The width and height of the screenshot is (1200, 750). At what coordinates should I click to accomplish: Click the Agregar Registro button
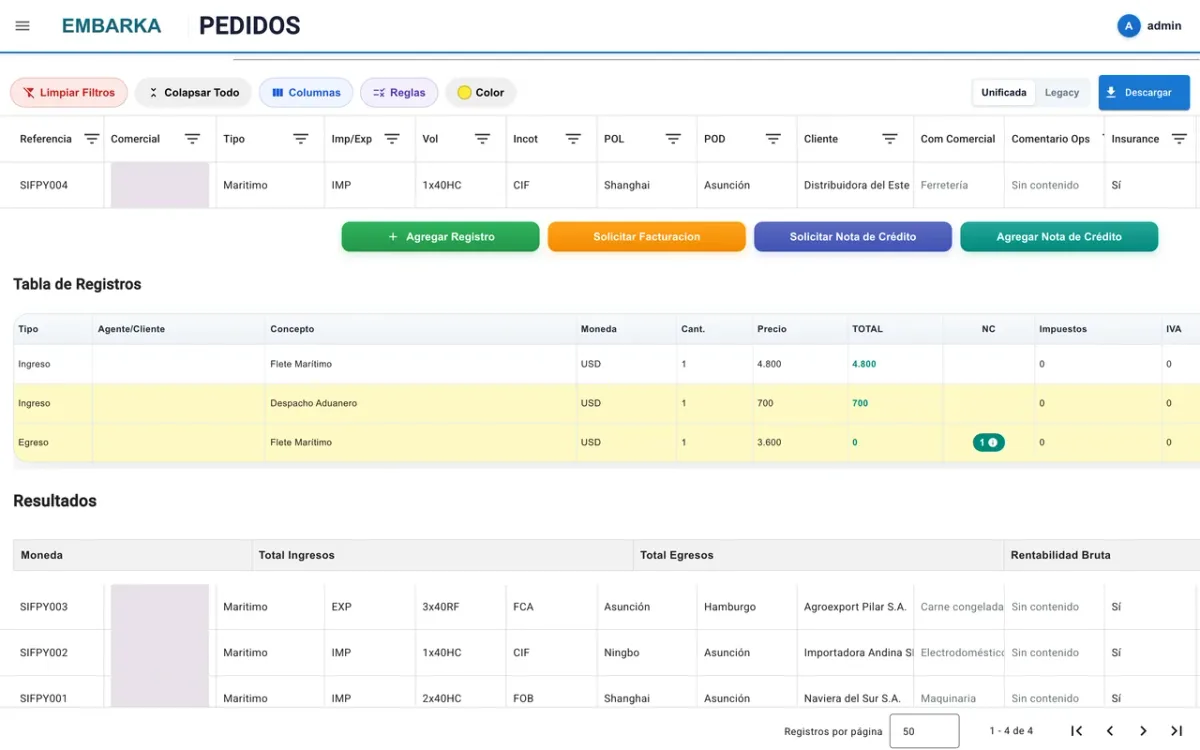440,237
